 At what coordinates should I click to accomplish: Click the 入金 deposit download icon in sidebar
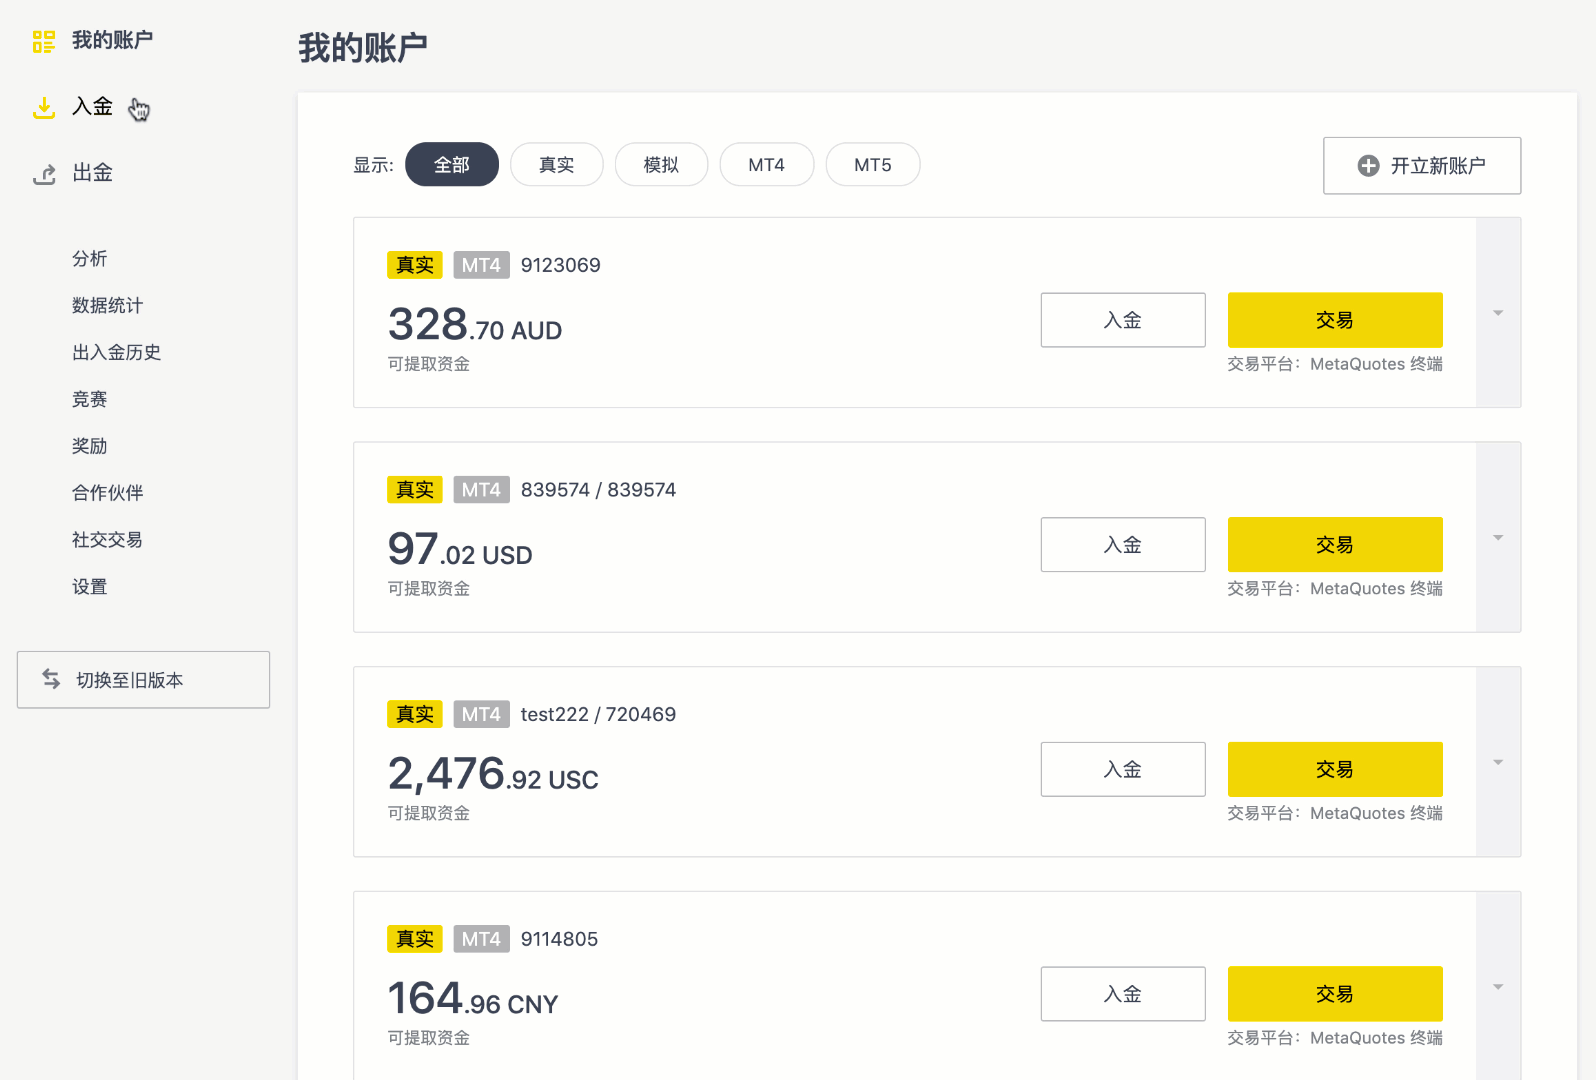pyautogui.click(x=44, y=108)
